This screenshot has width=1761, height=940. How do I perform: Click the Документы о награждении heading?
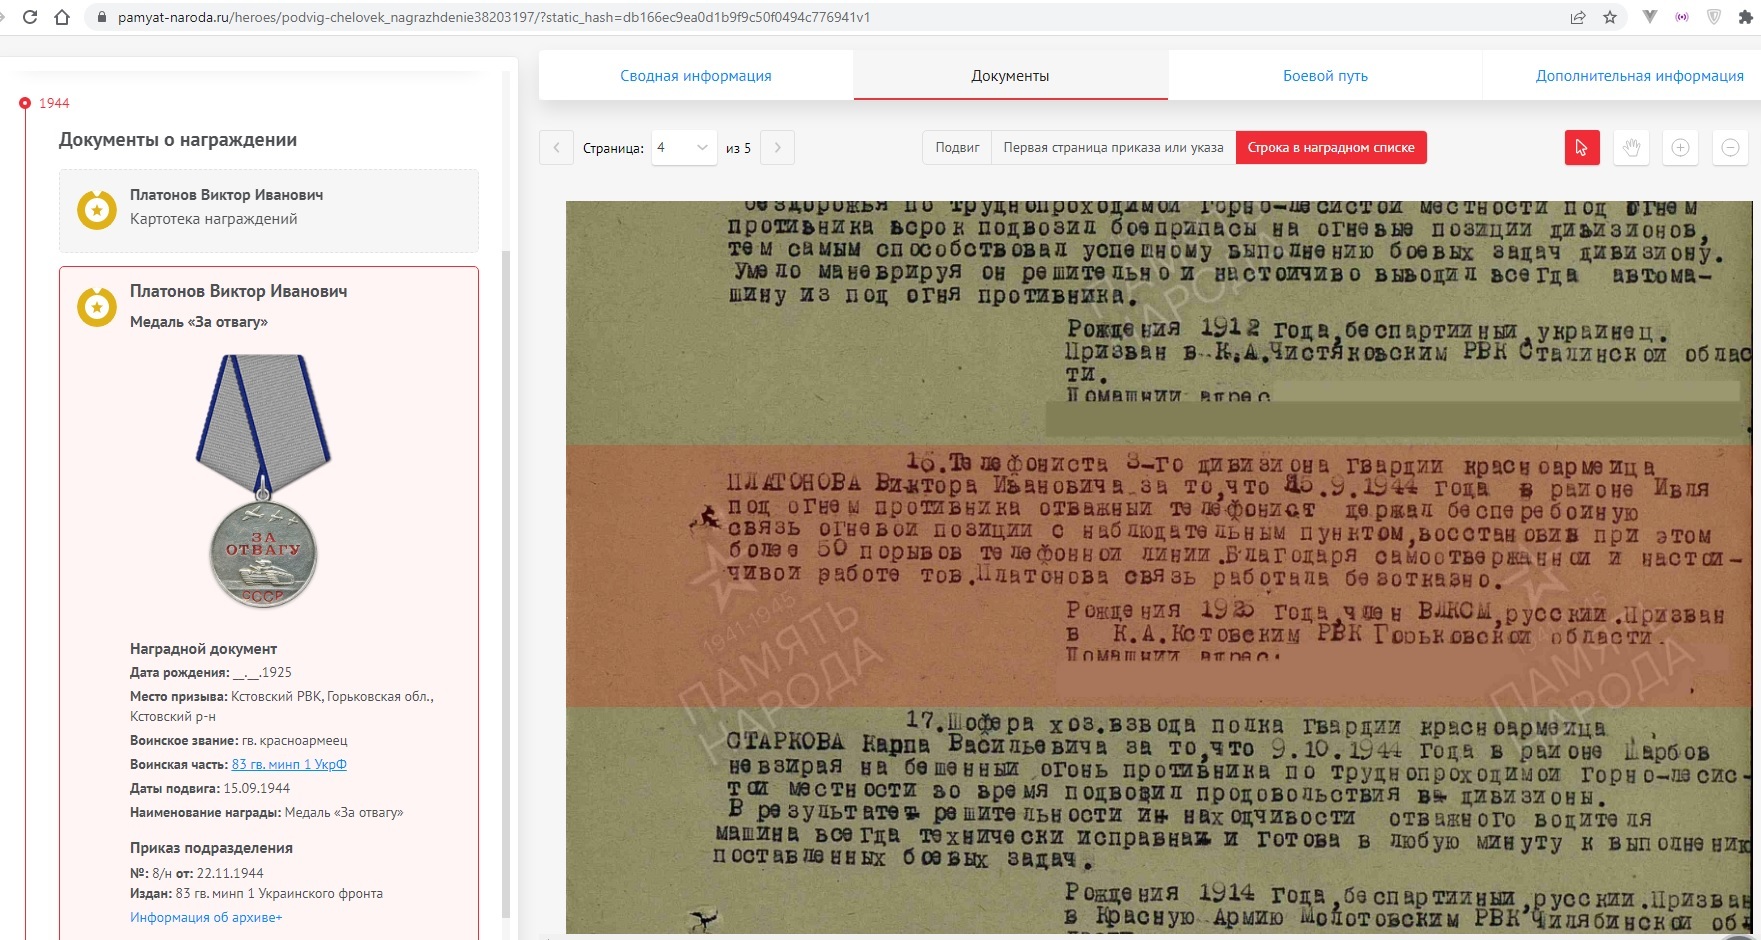[x=178, y=140]
